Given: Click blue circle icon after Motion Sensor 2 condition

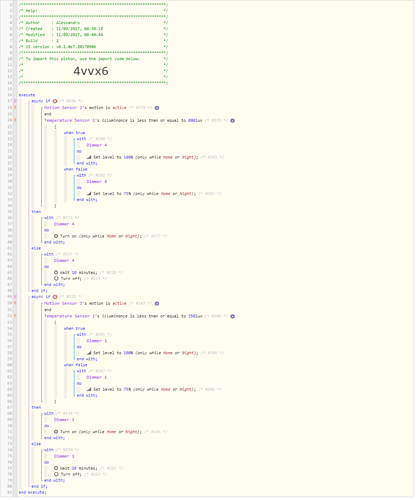Looking at the screenshot, I should [157, 108].
